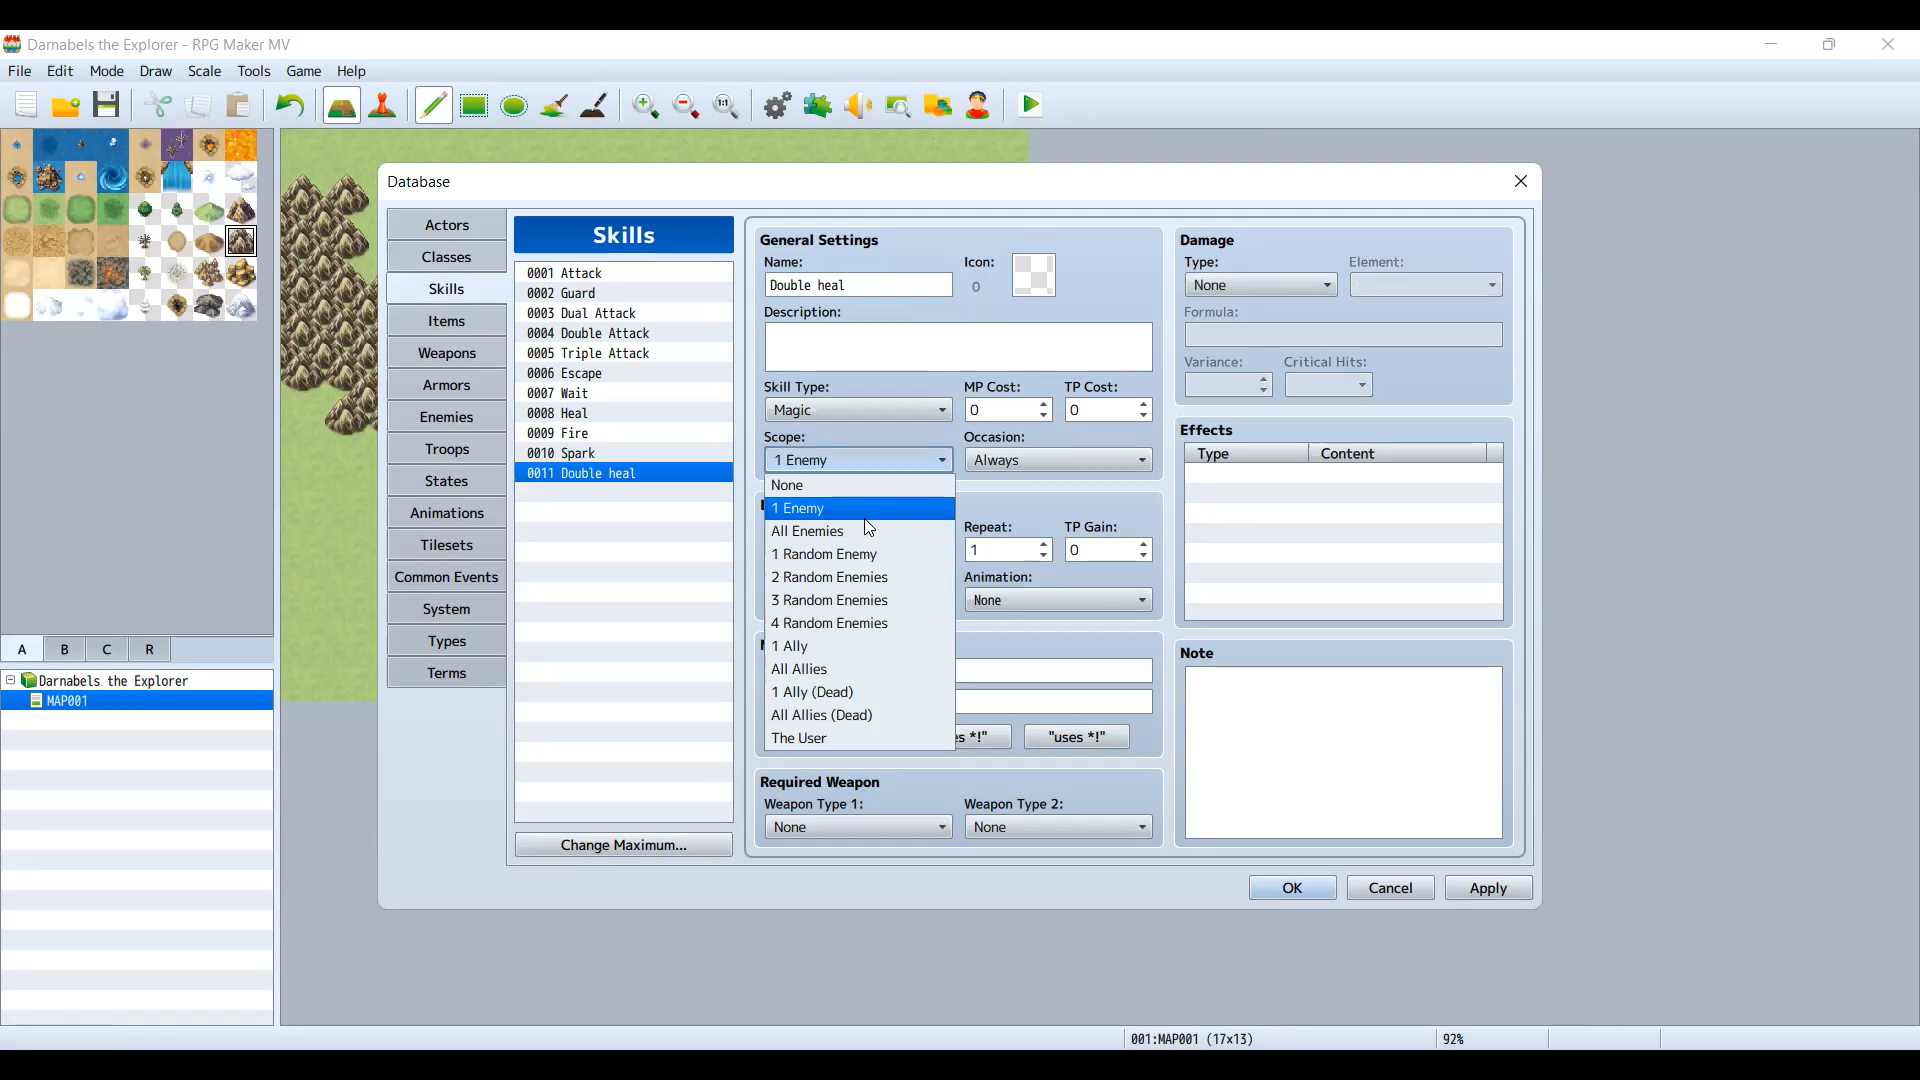Click the skill Name input field

[x=858, y=285]
